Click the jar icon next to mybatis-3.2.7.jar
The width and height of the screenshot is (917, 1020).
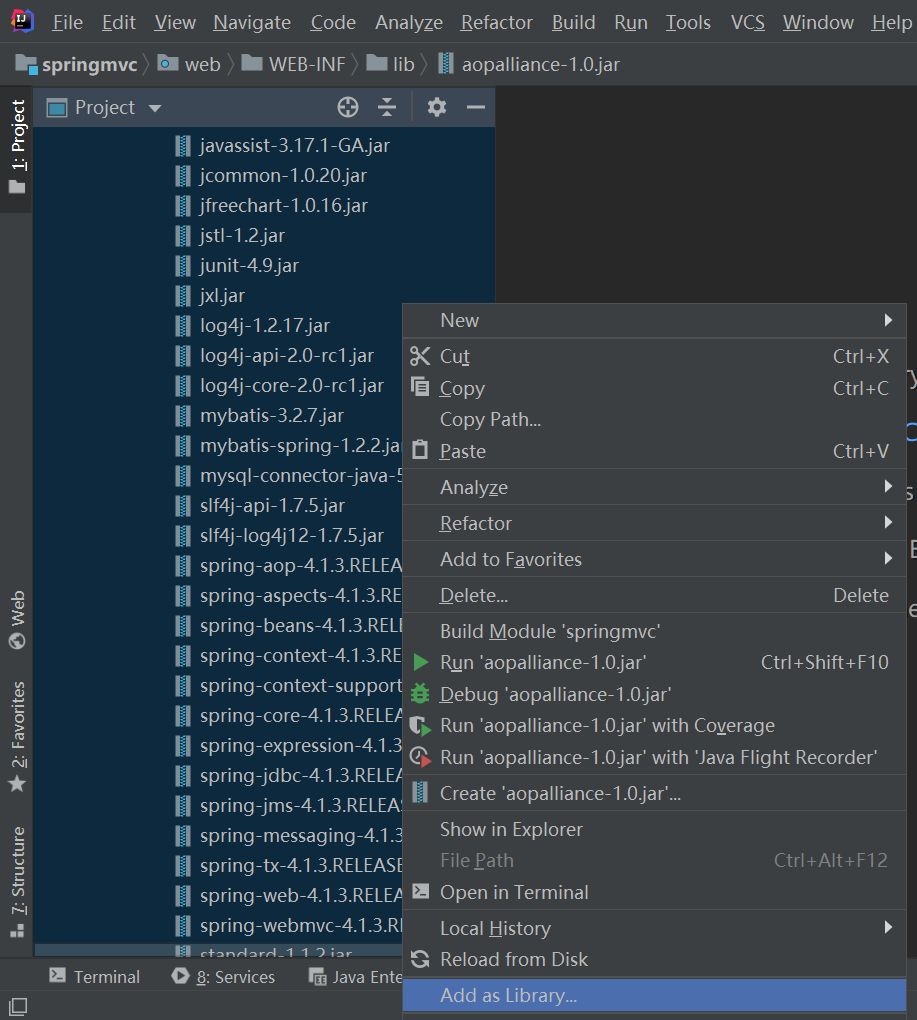point(183,415)
